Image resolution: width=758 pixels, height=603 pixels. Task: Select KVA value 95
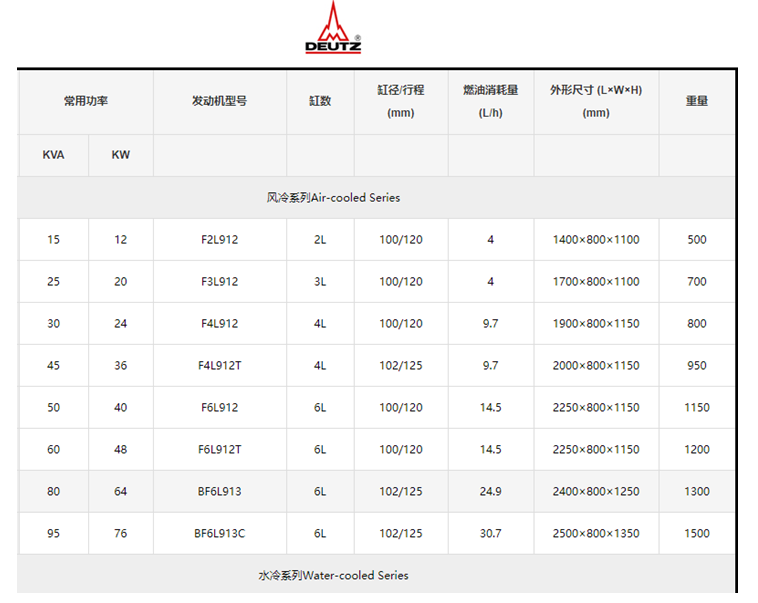pyautogui.click(x=53, y=533)
